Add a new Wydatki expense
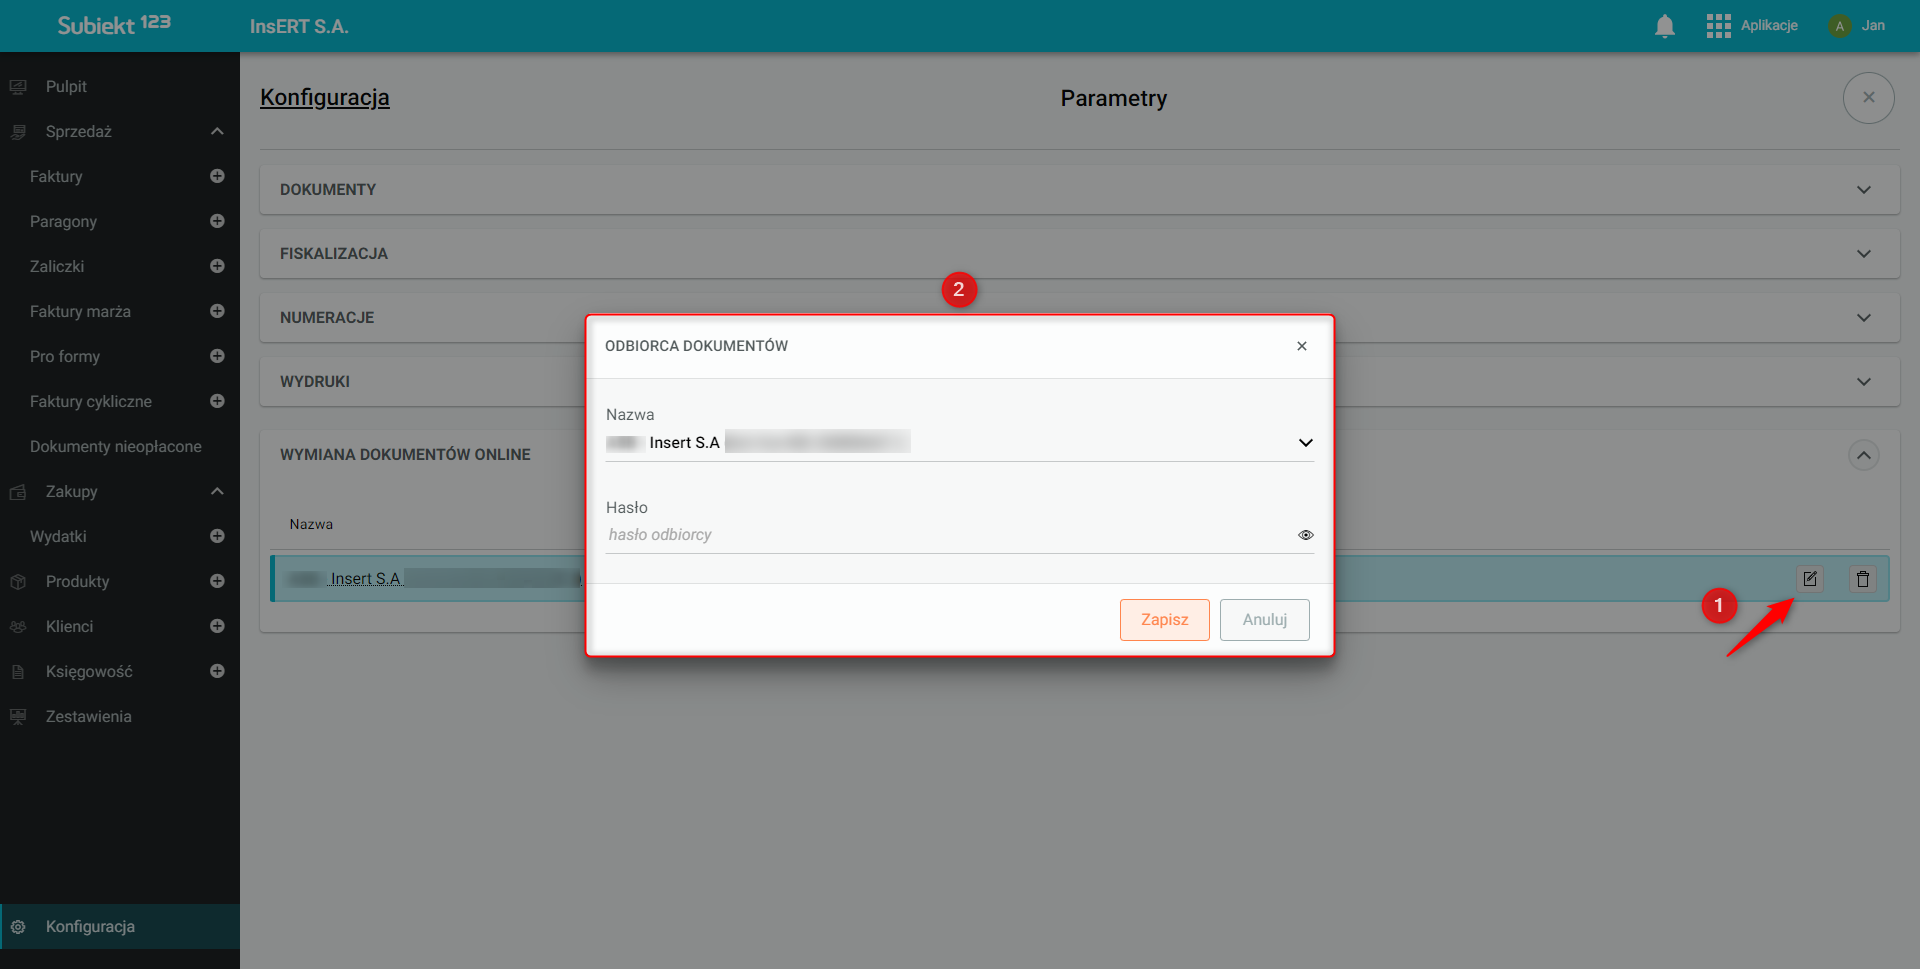Screen dimensions: 1920x969 pos(217,536)
